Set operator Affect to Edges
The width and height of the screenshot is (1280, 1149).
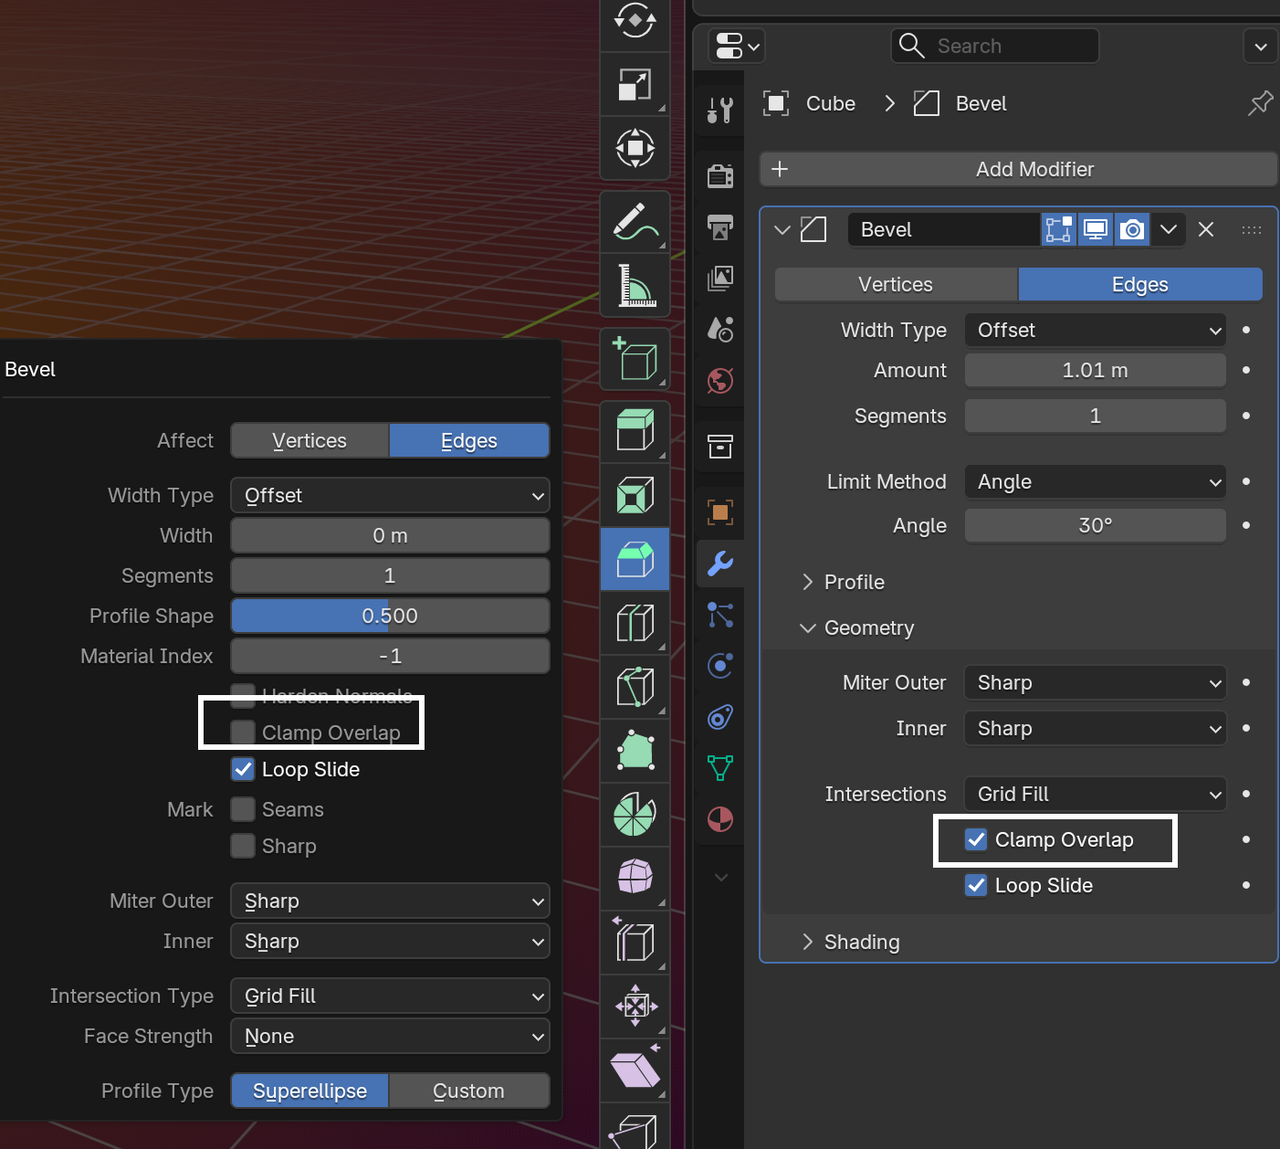click(x=469, y=441)
